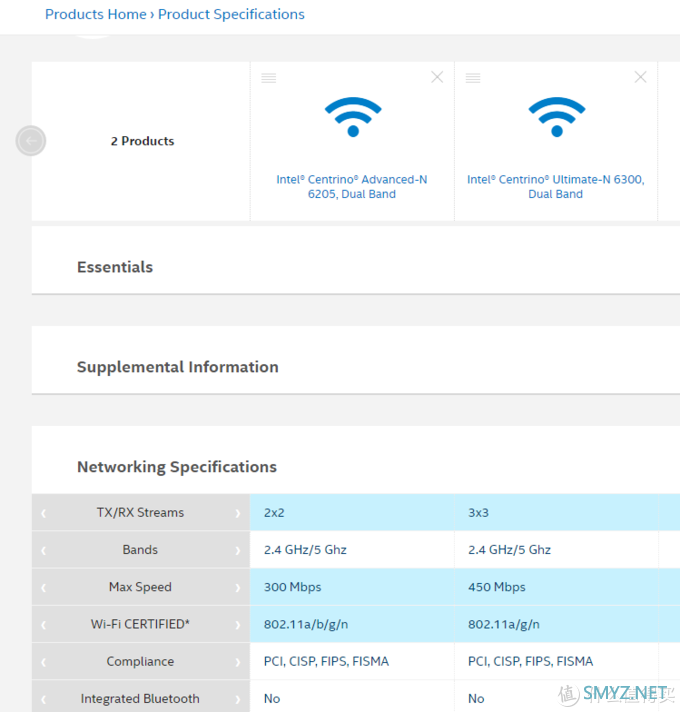Image resolution: width=680 pixels, height=712 pixels.
Task: Click left chevron on Max Speed row
Action: tap(44, 588)
